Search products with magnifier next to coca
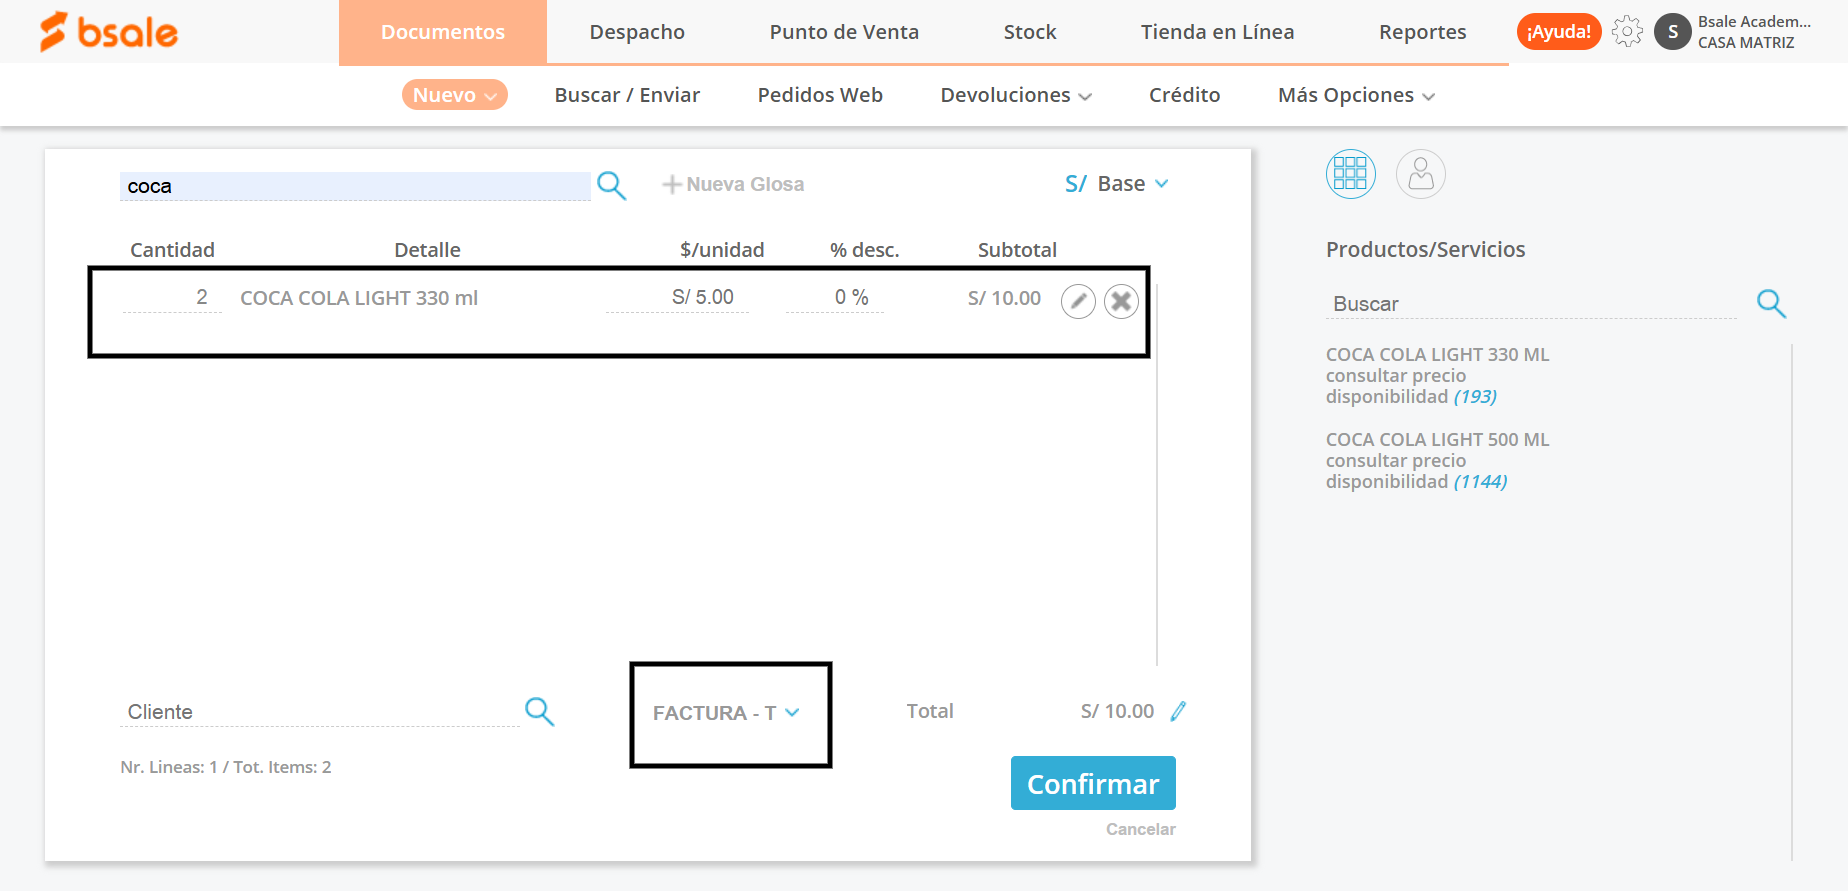 tap(611, 185)
